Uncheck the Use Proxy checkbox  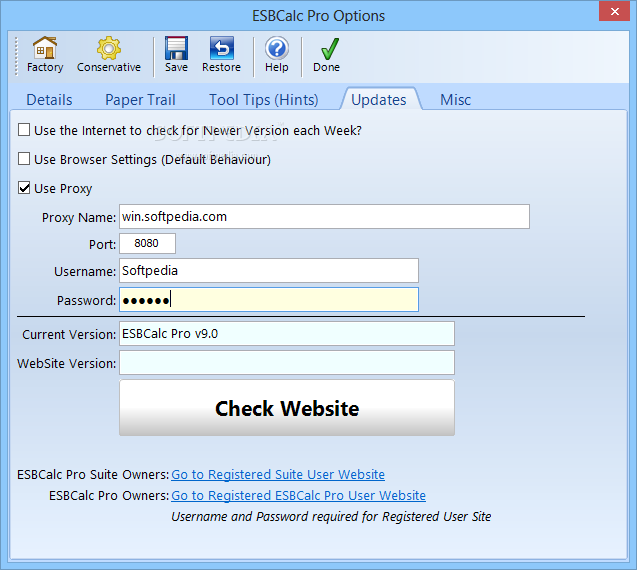[24, 188]
